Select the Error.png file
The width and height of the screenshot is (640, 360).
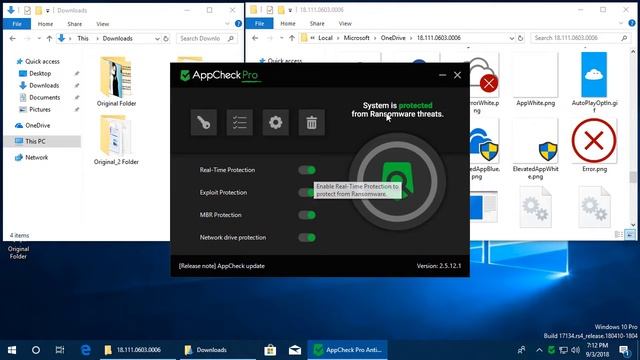[594, 146]
